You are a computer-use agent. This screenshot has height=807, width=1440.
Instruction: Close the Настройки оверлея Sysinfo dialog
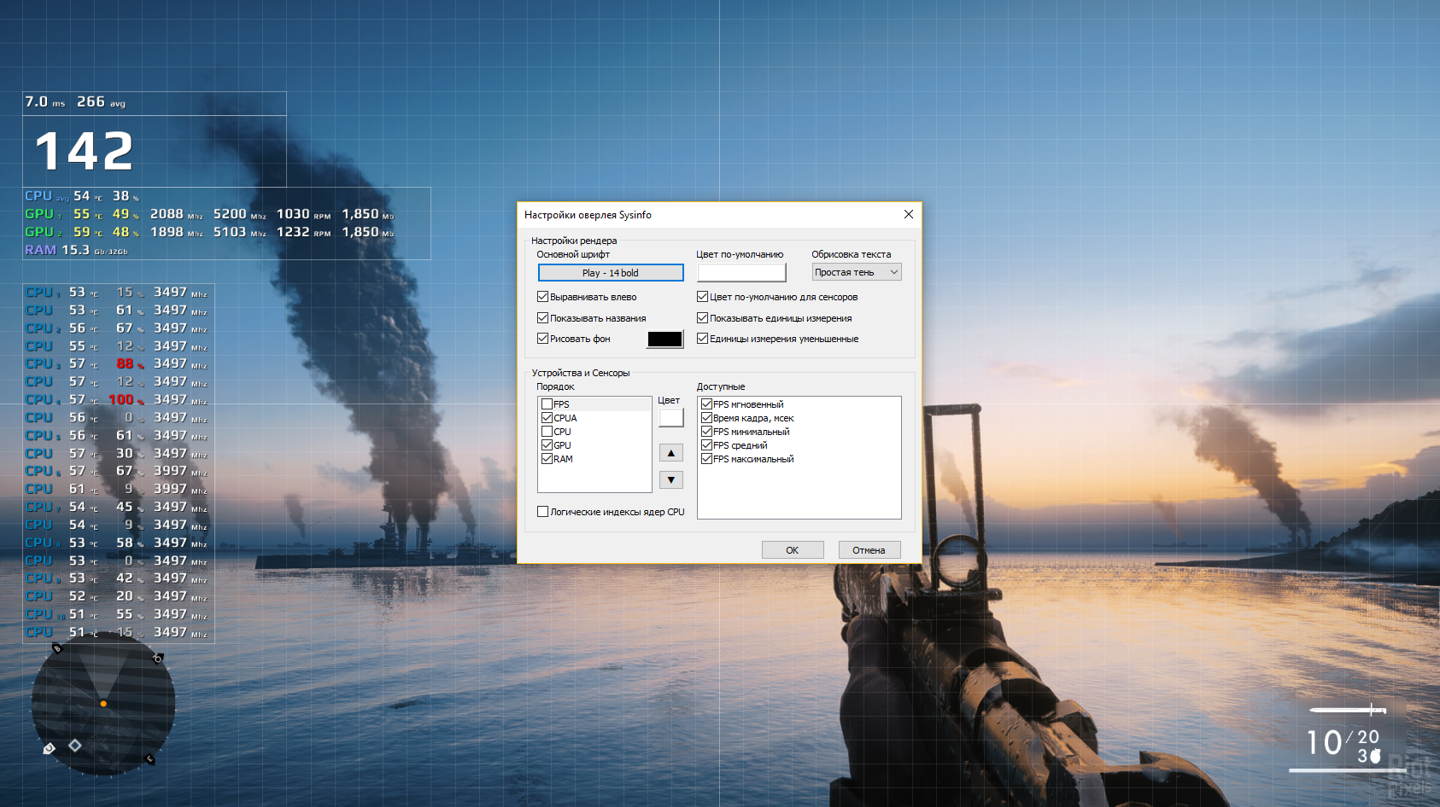[908, 214]
